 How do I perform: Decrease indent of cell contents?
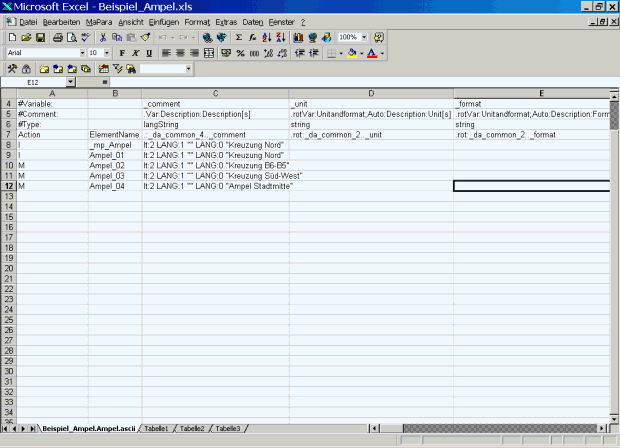coord(300,53)
